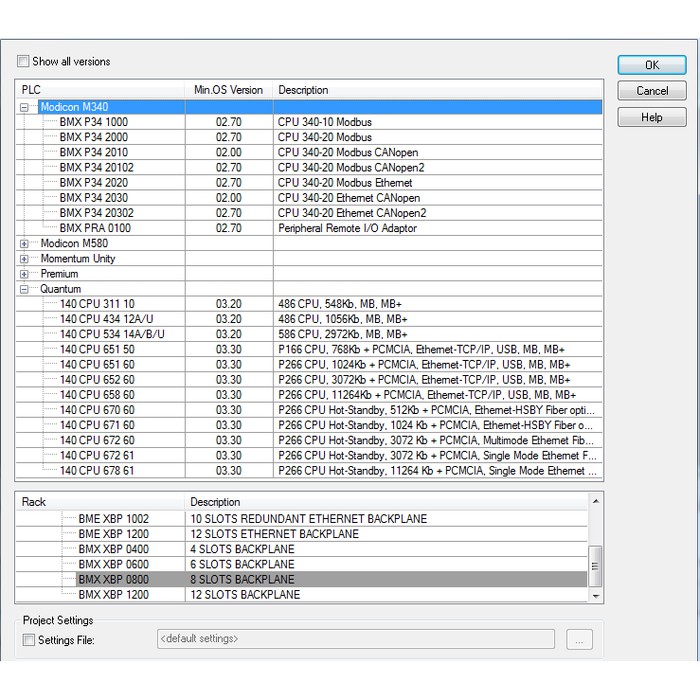This screenshot has height=700, width=700.
Task: Expand the Modicon M580 node
Action: point(25,243)
